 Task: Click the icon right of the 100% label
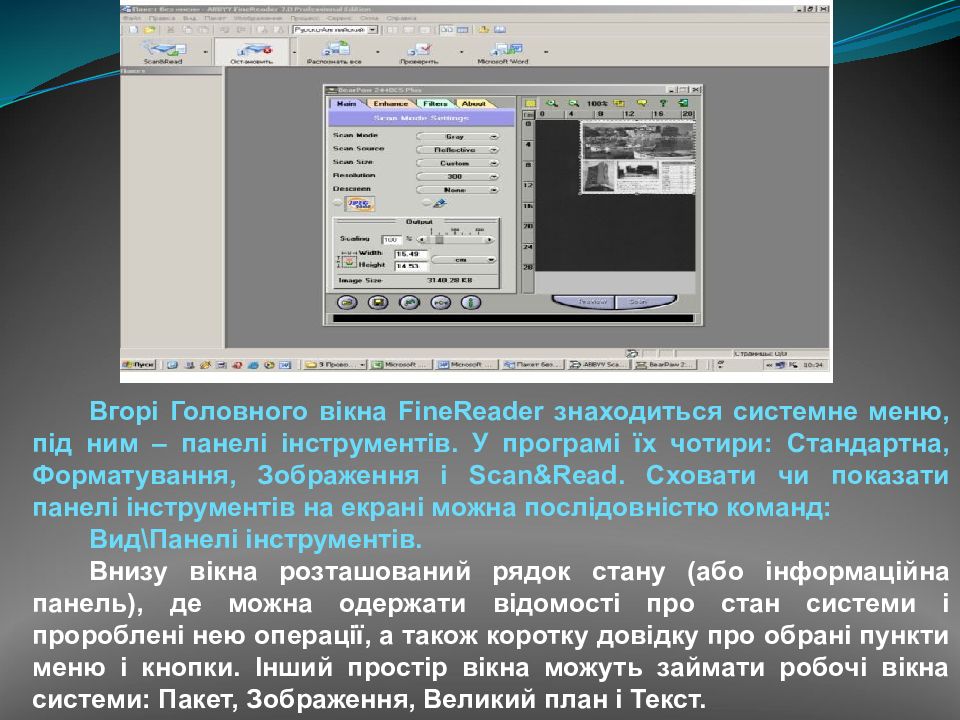619,103
